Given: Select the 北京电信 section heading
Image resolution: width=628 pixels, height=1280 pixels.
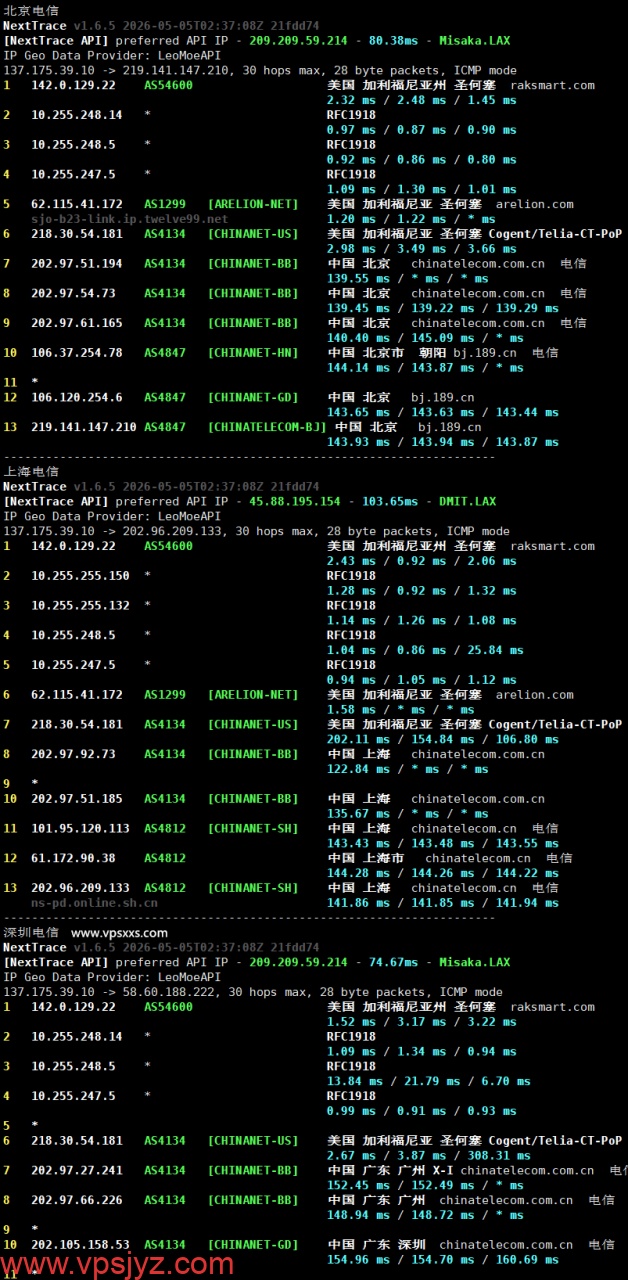Looking at the screenshot, I should tap(31, 10).
